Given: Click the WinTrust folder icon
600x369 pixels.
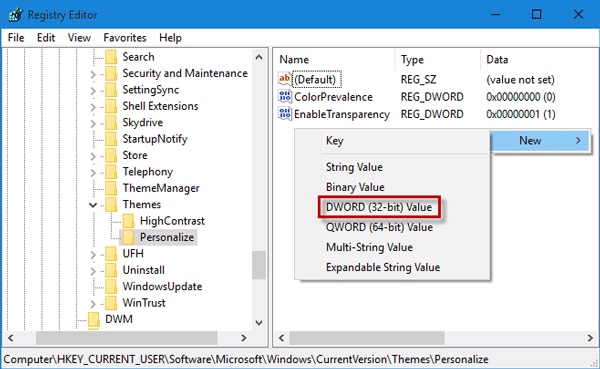Looking at the screenshot, I should click(x=111, y=303).
